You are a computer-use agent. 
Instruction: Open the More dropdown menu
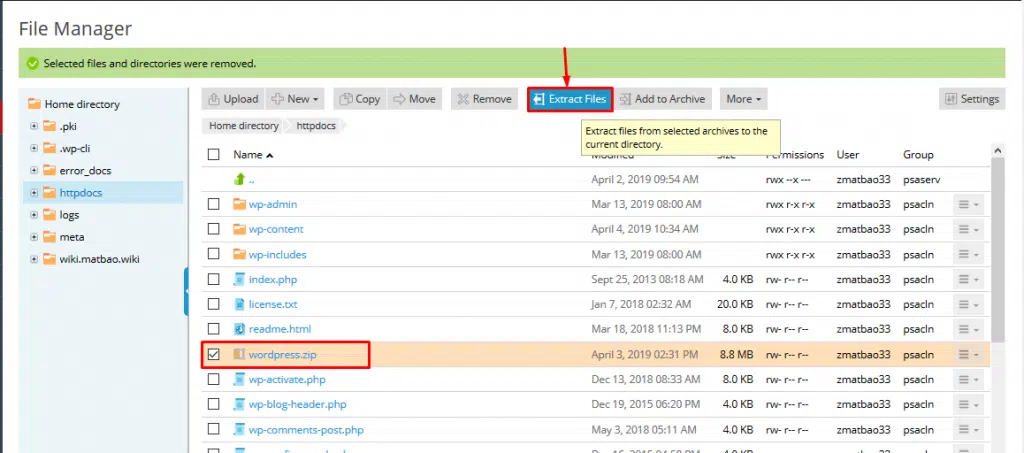pyautogui.click(x=744, y=99)
